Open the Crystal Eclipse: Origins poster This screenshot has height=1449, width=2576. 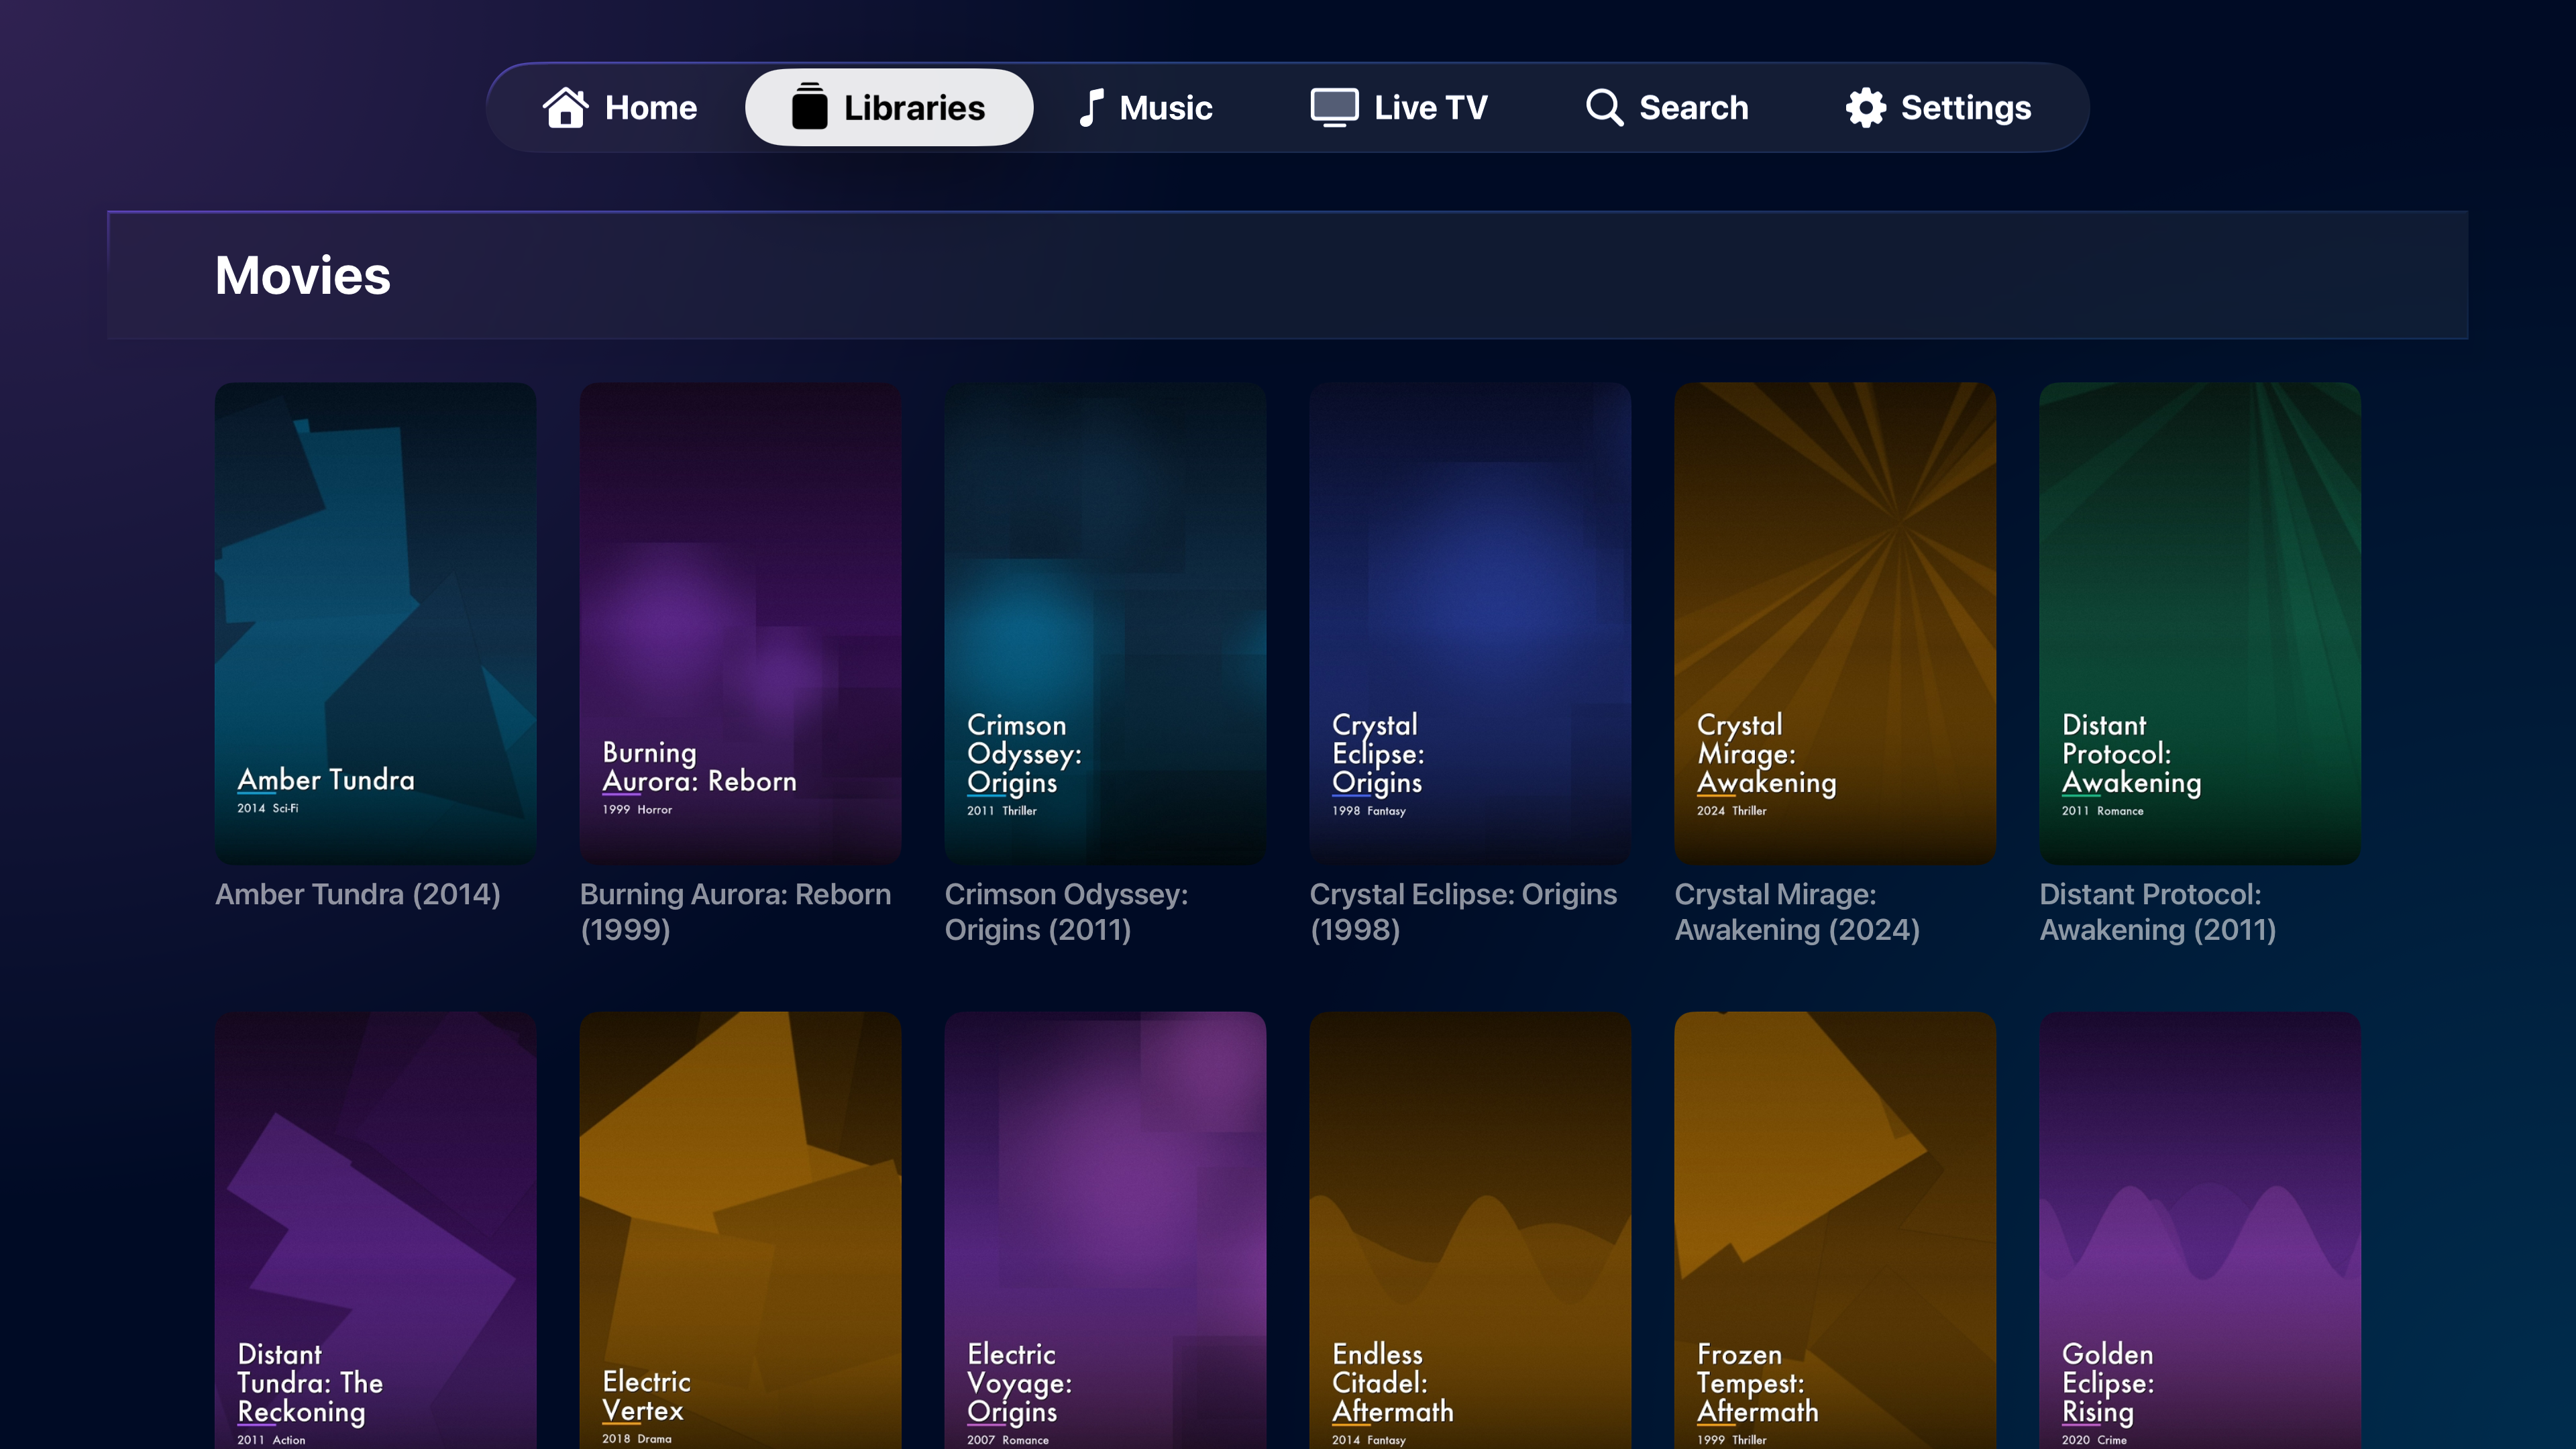point(1470,623)
